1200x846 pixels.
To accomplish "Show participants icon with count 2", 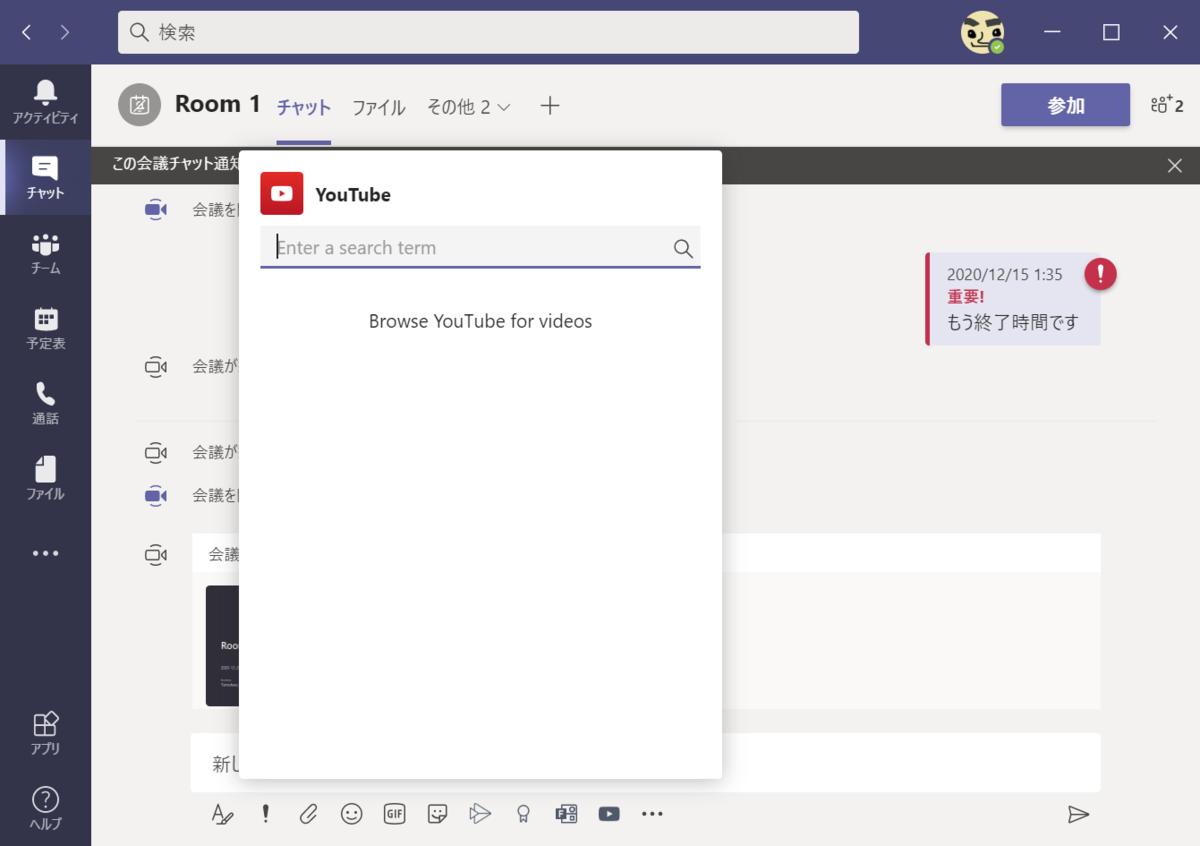I will (1167, 105).
